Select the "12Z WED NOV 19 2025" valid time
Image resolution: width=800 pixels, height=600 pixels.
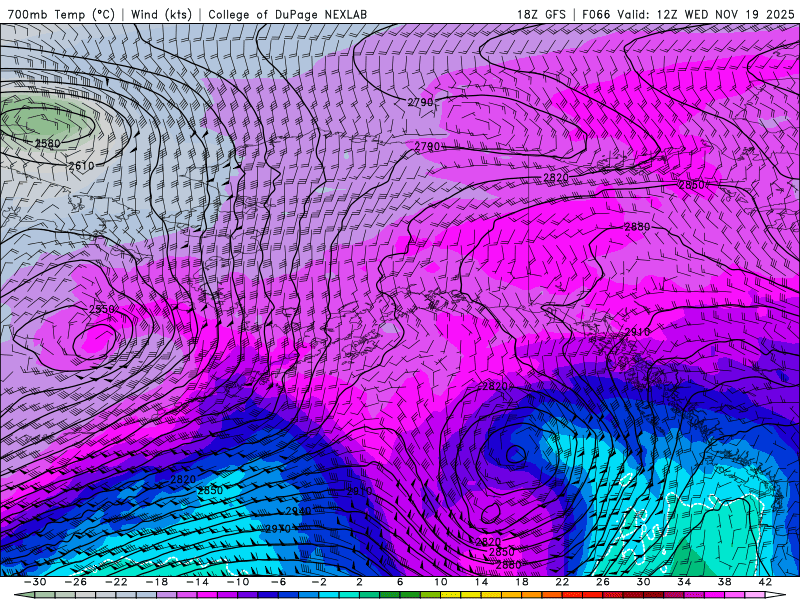point(726,14)
